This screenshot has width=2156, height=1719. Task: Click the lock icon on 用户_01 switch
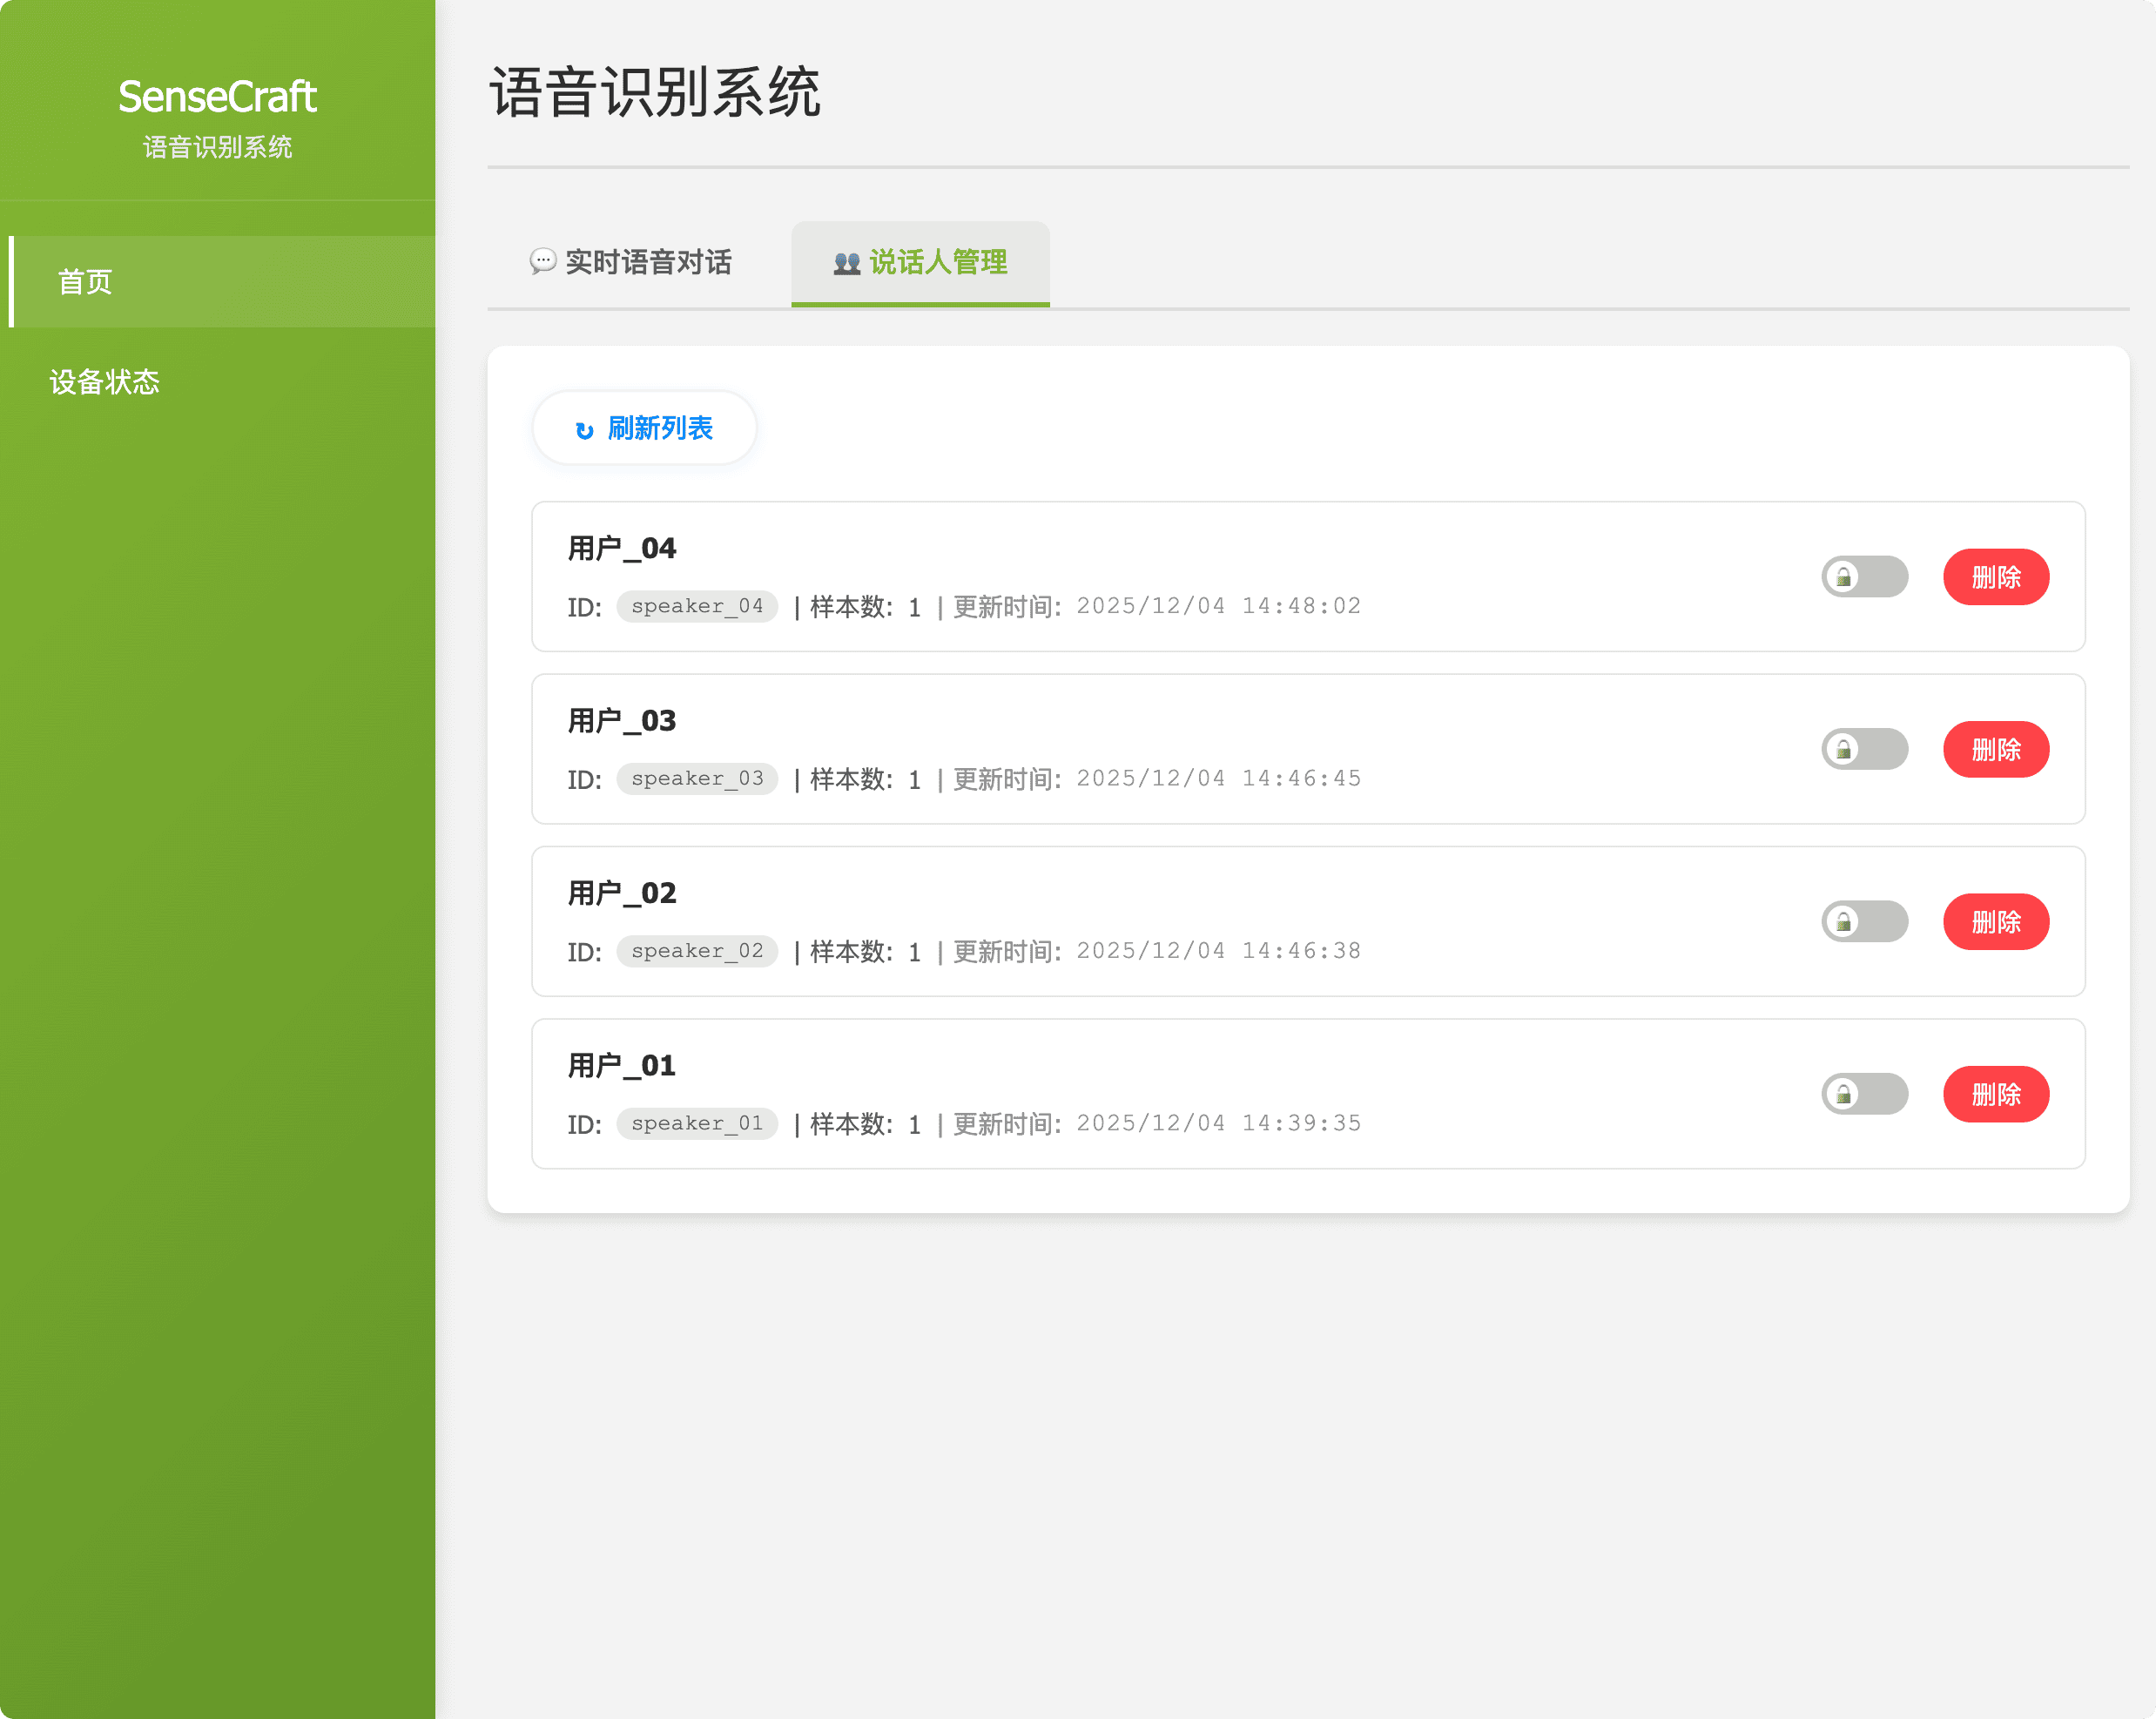[x=1843, y=1093]
